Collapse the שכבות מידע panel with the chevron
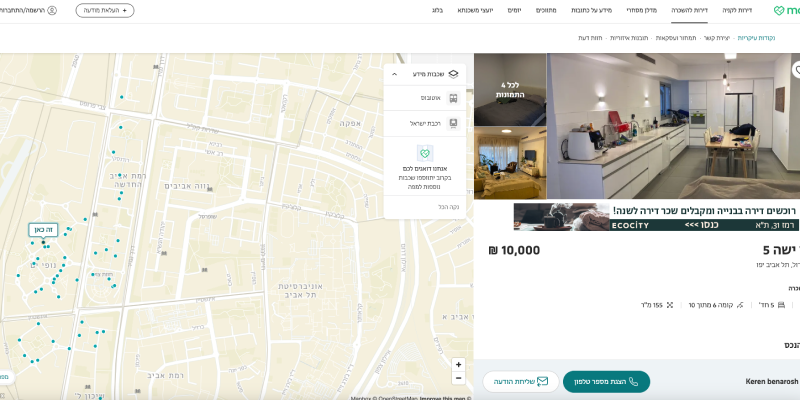This screenshot has height=400, width=800. (394, 74)
